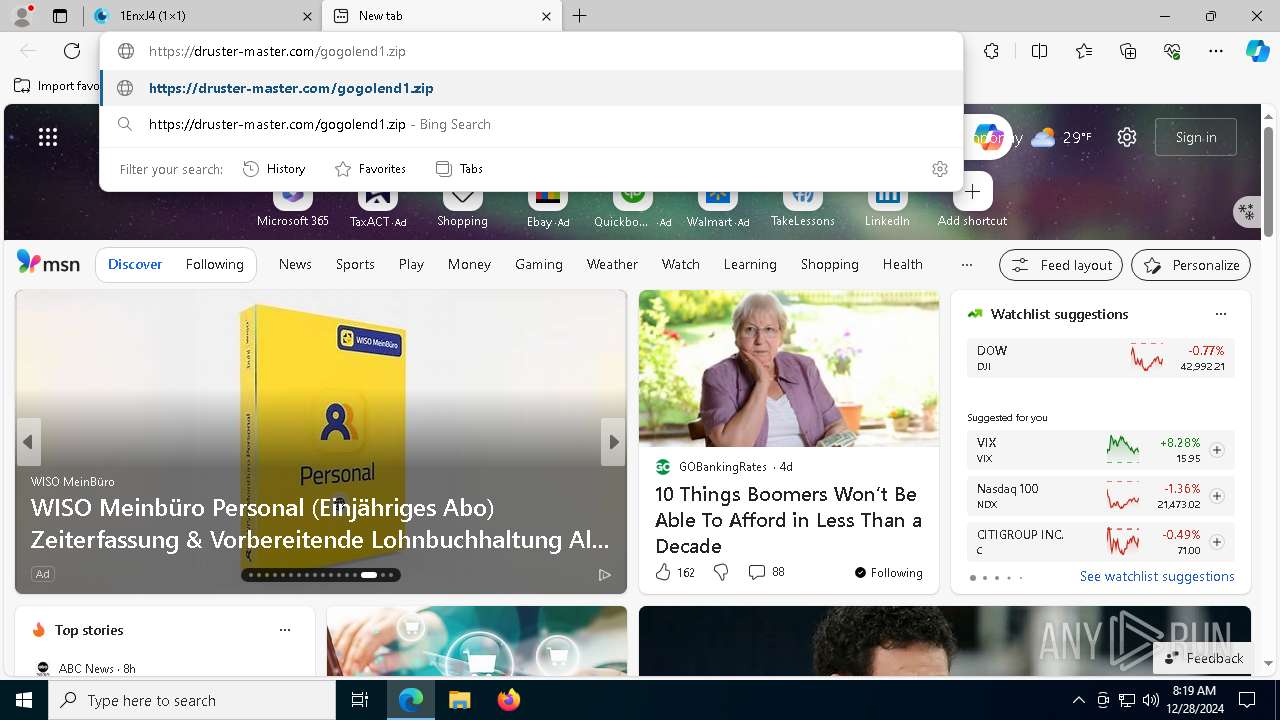The image size is (1280, 720).
Task: Like the GOBankingRates article
Action: (x=675, y=572)
